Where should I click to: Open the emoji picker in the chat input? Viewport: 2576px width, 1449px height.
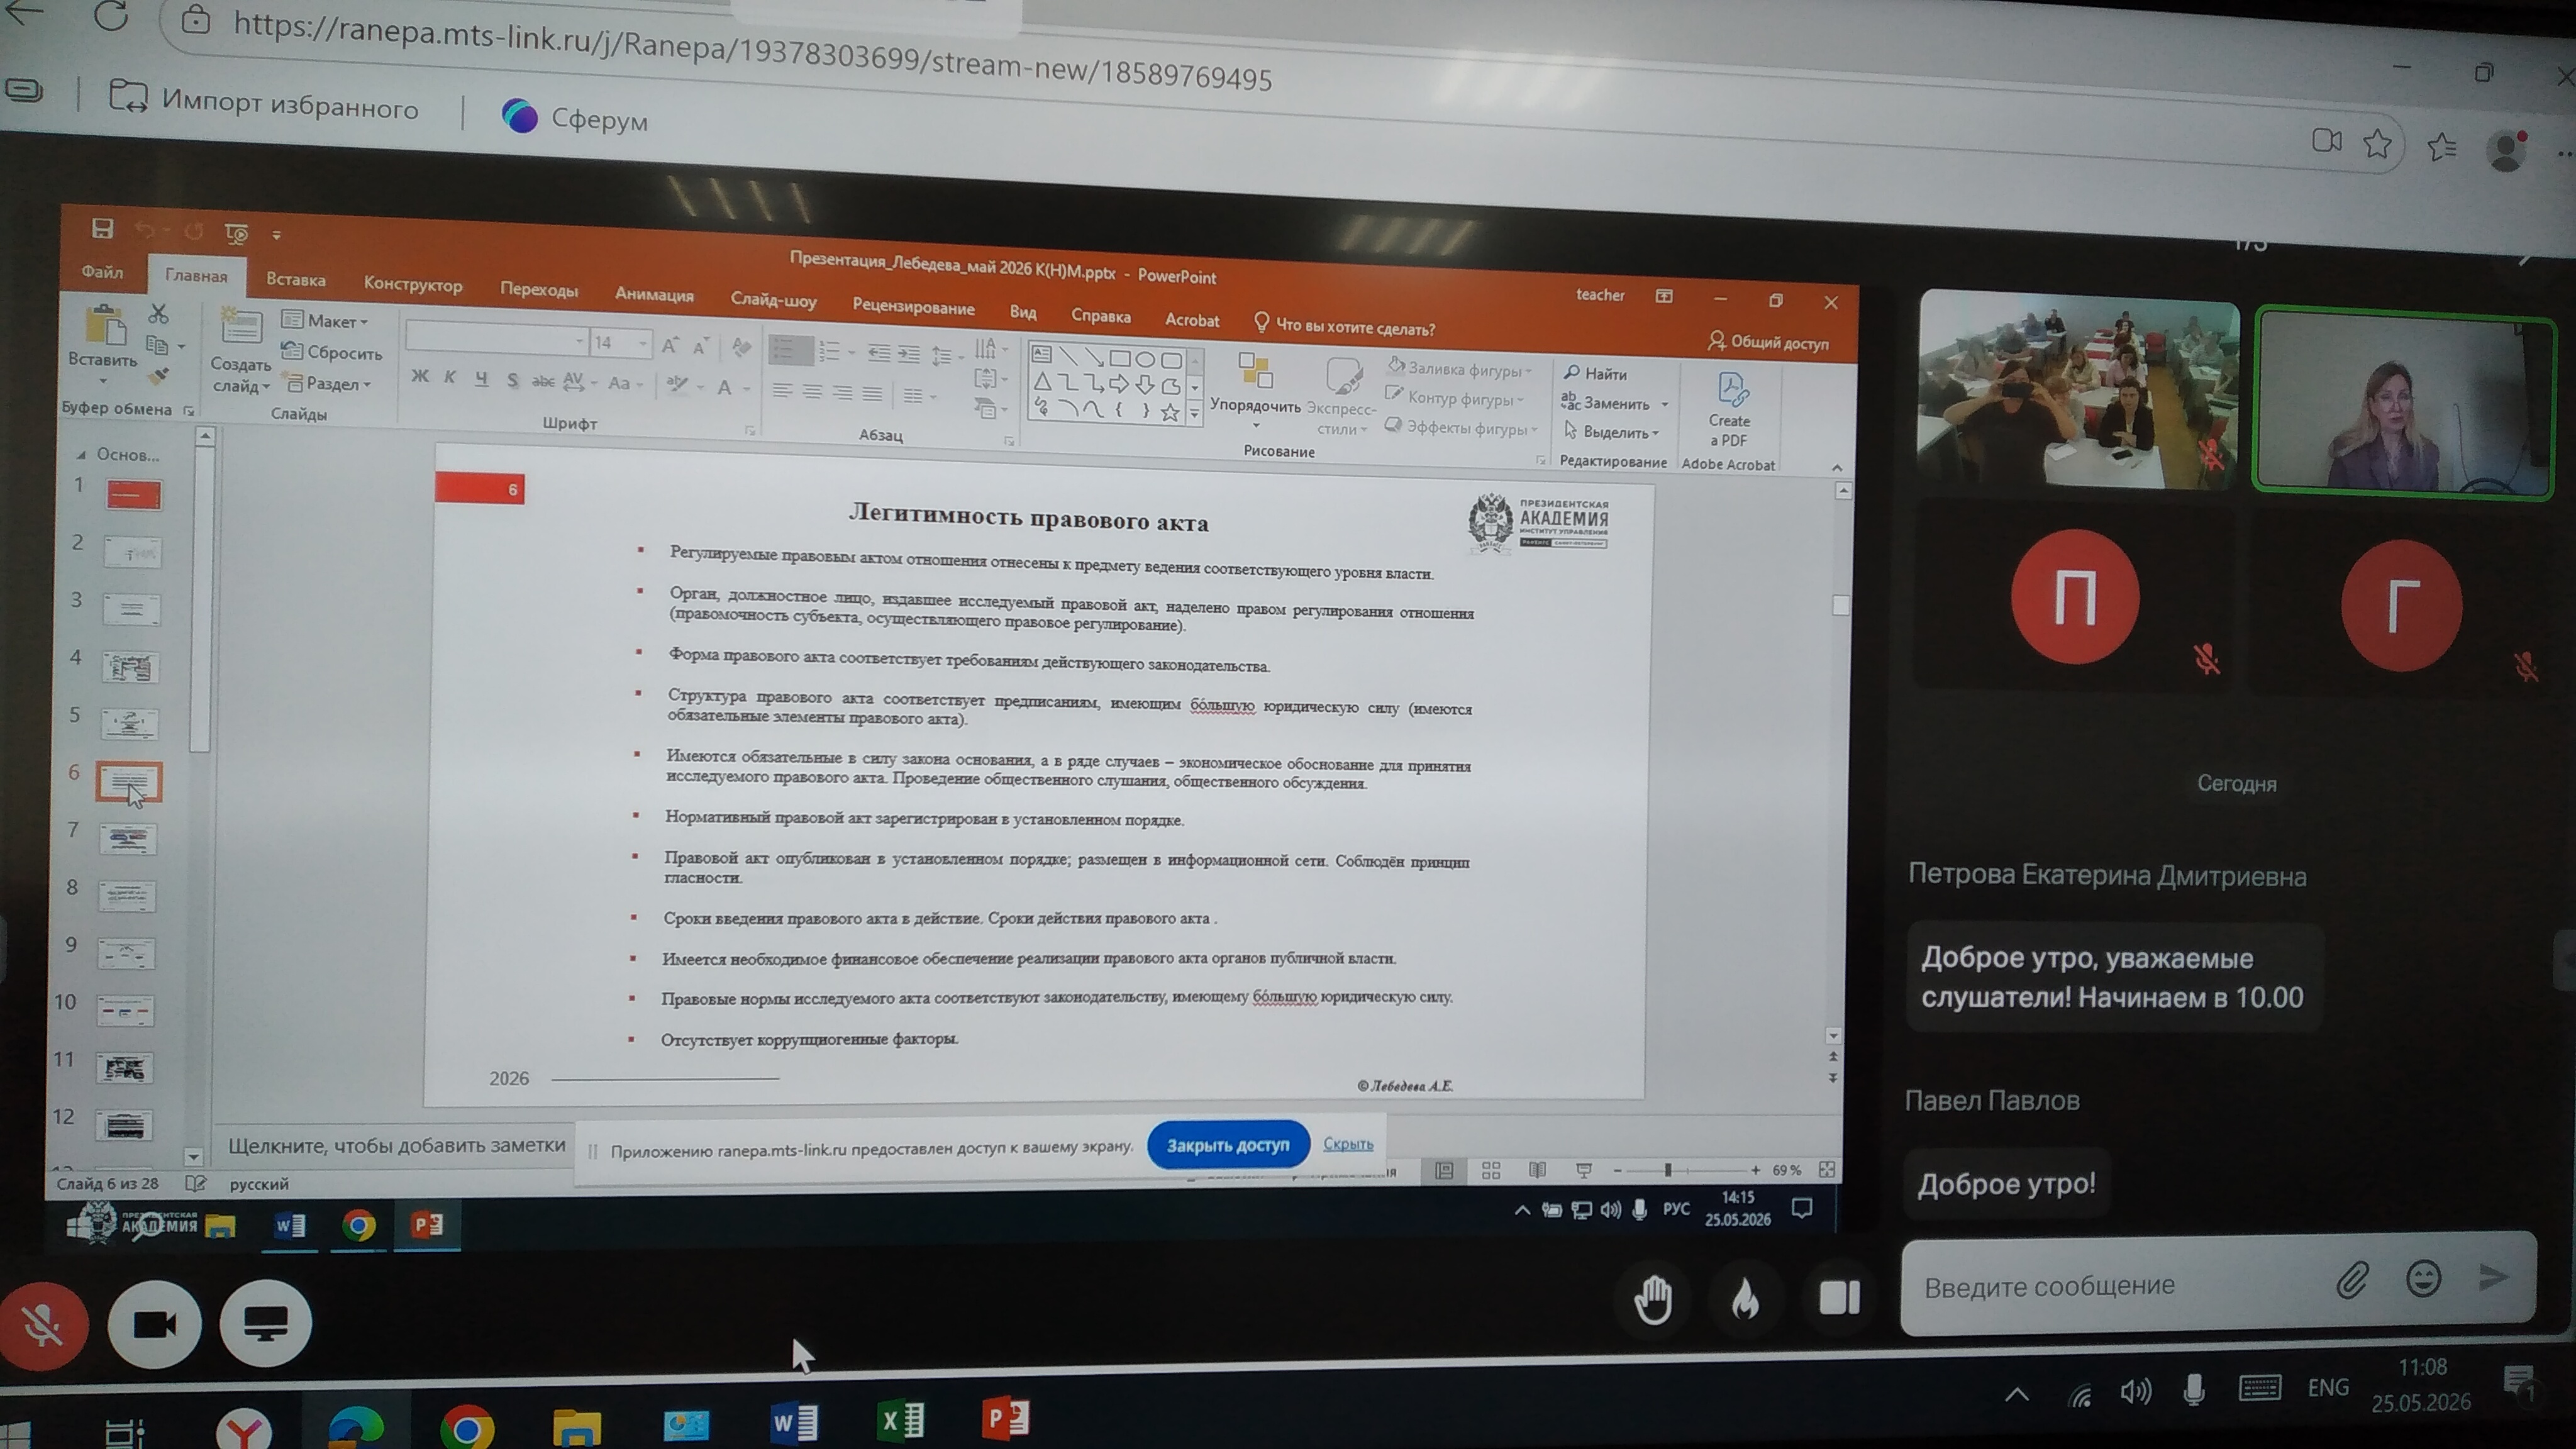coord(2424,1279)
